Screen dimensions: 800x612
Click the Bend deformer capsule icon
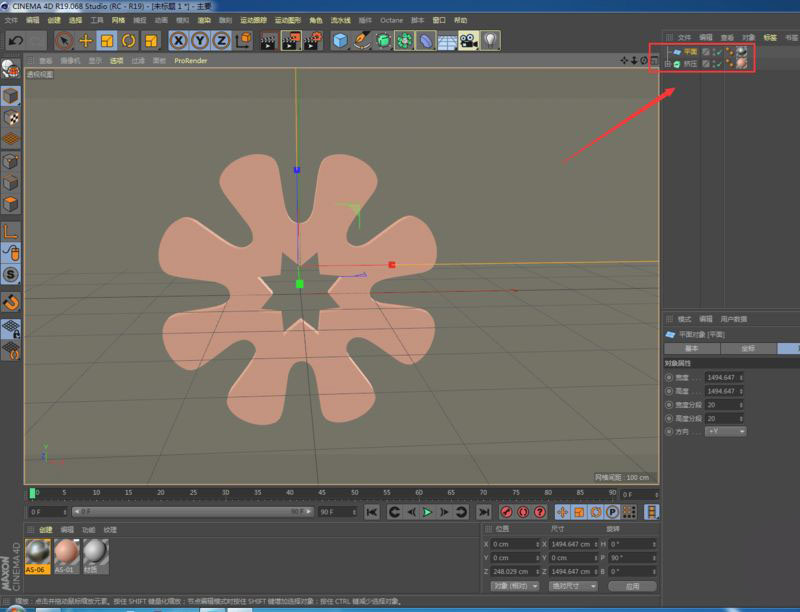point(426,40)
